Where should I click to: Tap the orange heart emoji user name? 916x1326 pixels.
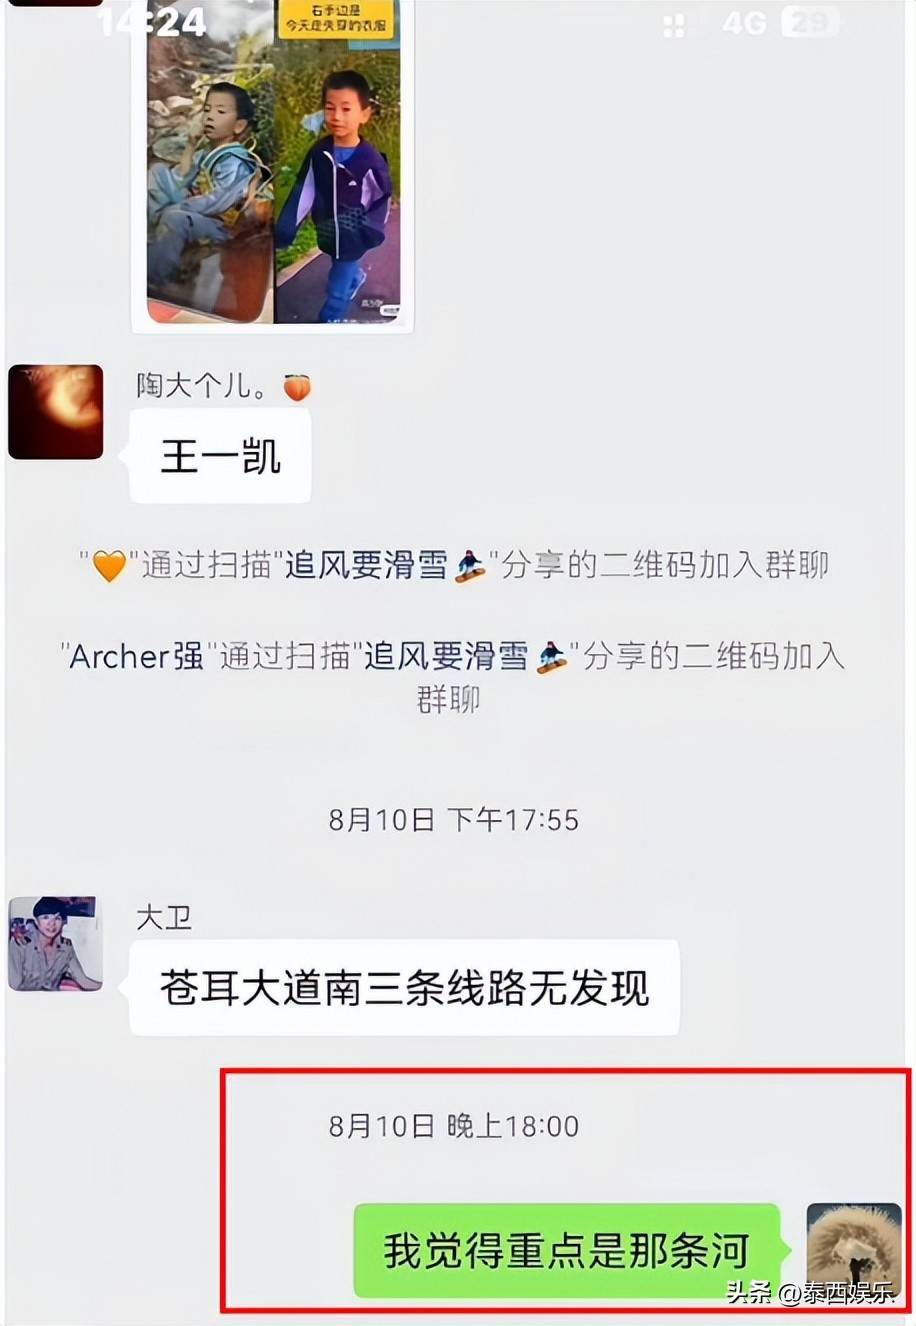109,566
